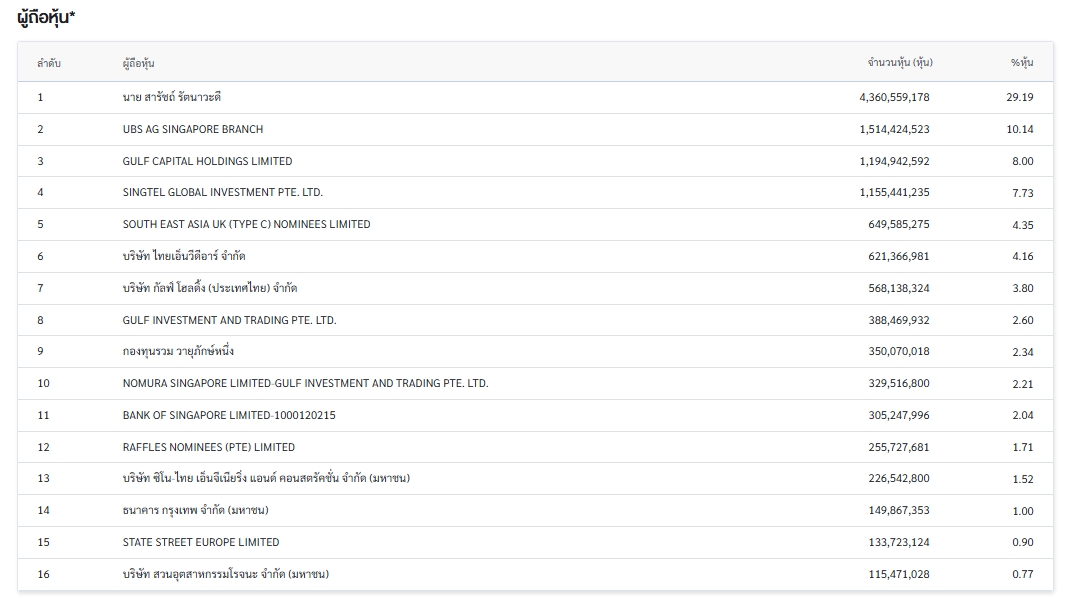Select บริษัท ไทยเอ็นวีดีอาร์ จำกัด
Image resolution: width=1066 pixels, height=608 pixels.
pos(184,256)
